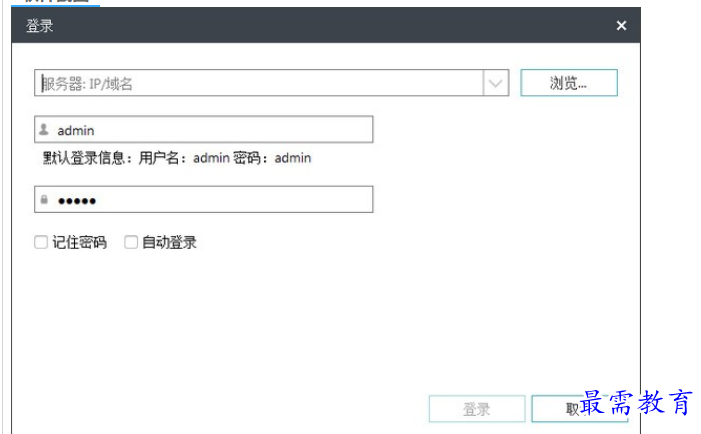Screen dimensions: 701x434
Task: Click the default login info hint text
Action: 177,158
